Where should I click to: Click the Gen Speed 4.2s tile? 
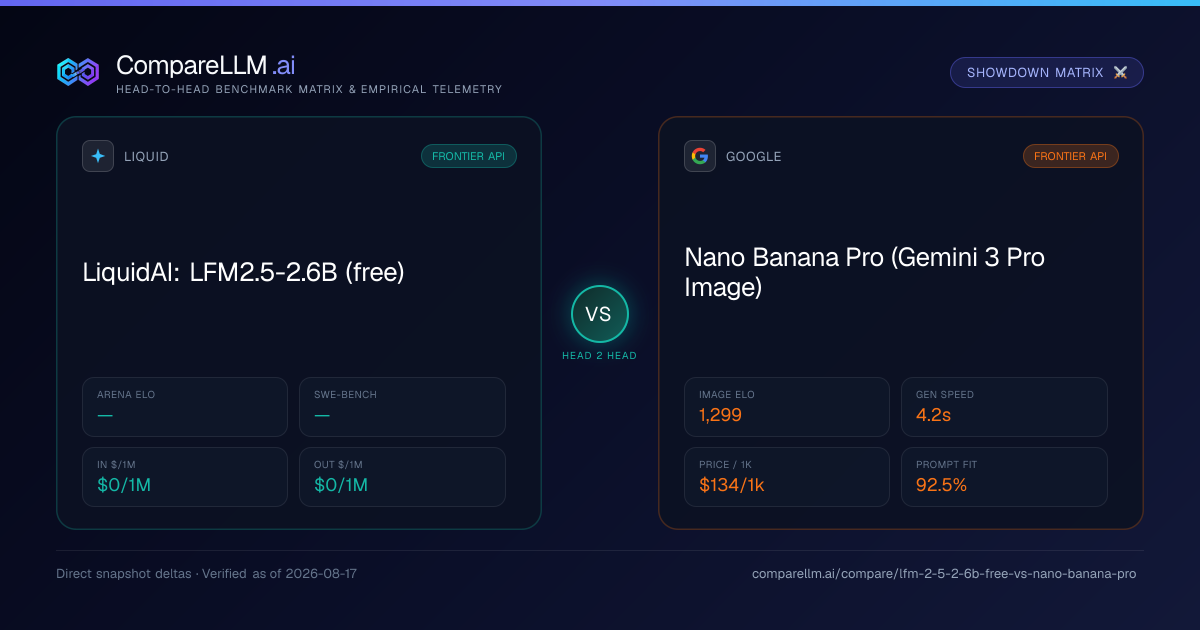(1004, 407)
